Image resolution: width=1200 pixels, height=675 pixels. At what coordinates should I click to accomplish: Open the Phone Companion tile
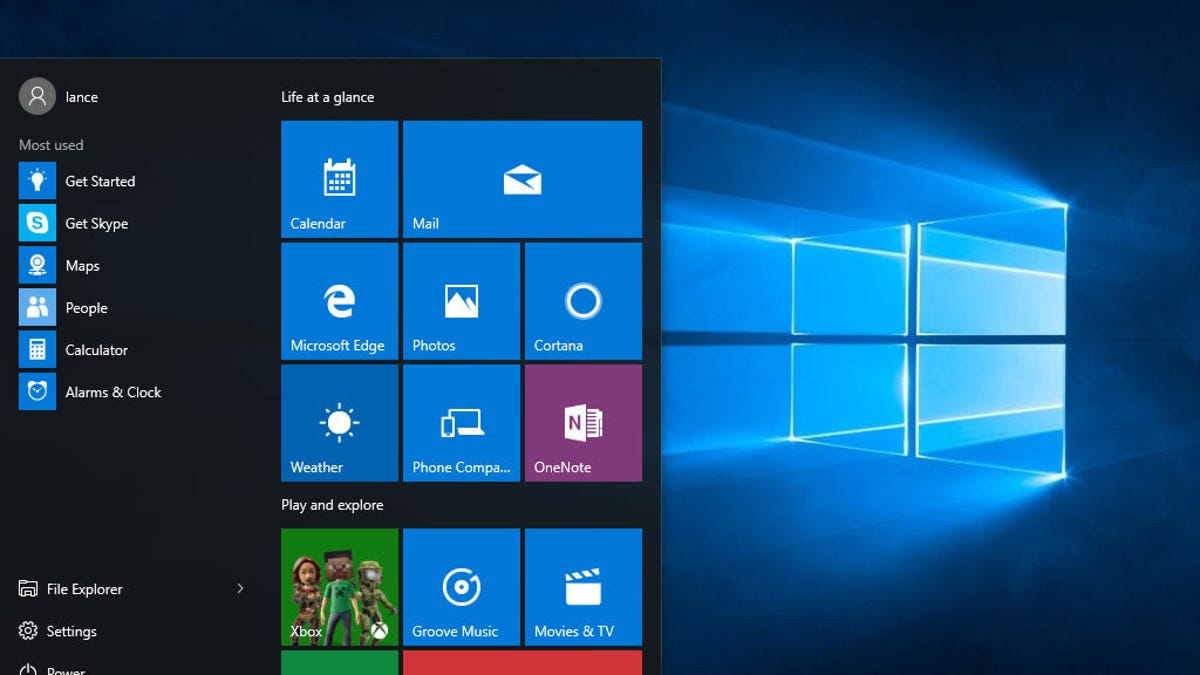(x=461, y=422)
